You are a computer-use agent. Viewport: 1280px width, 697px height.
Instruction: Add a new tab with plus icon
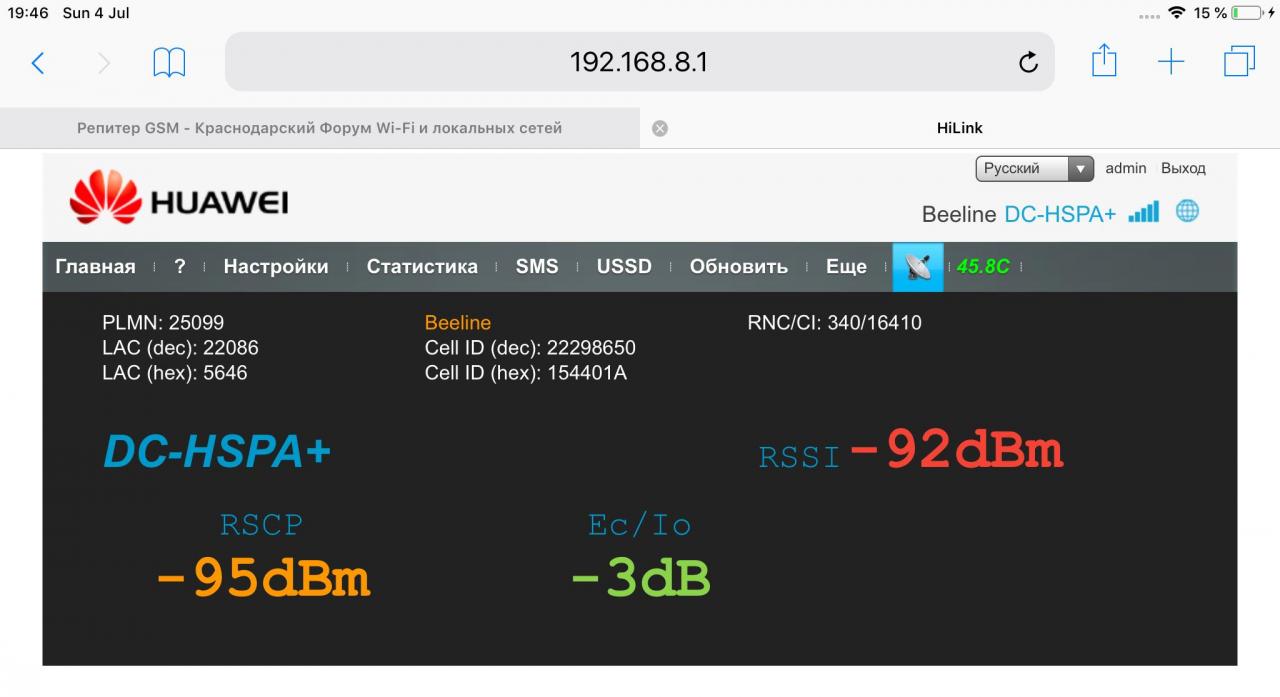[1171, 62]
